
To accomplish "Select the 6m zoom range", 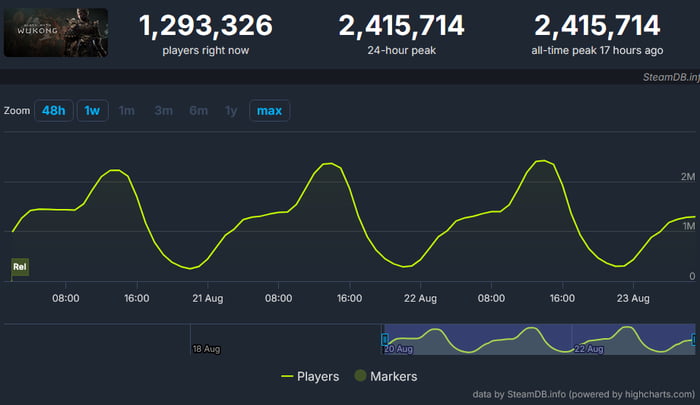I will tap(199, 111).
